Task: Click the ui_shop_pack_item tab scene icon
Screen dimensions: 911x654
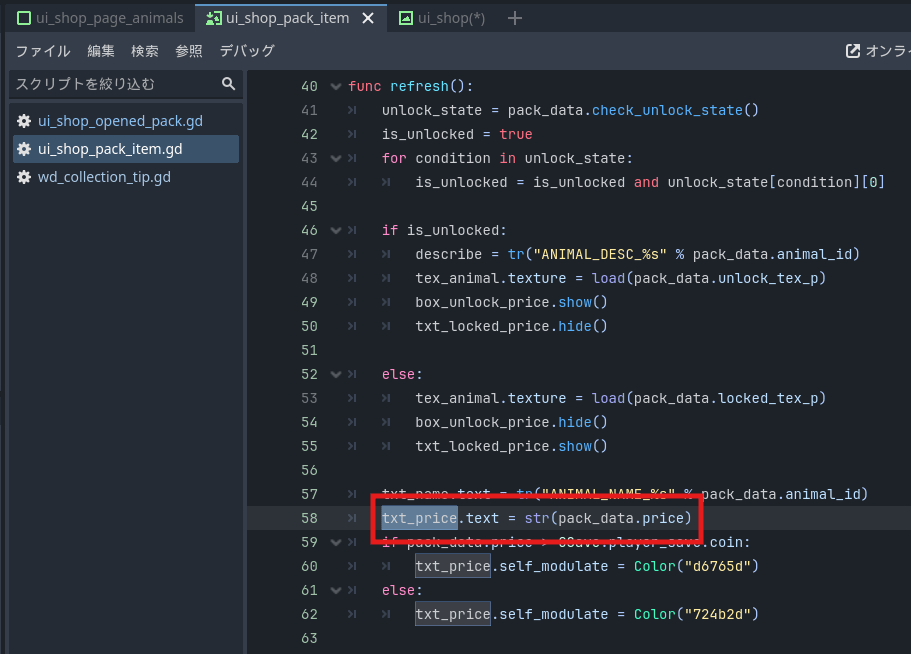Action: pos(214,18)
